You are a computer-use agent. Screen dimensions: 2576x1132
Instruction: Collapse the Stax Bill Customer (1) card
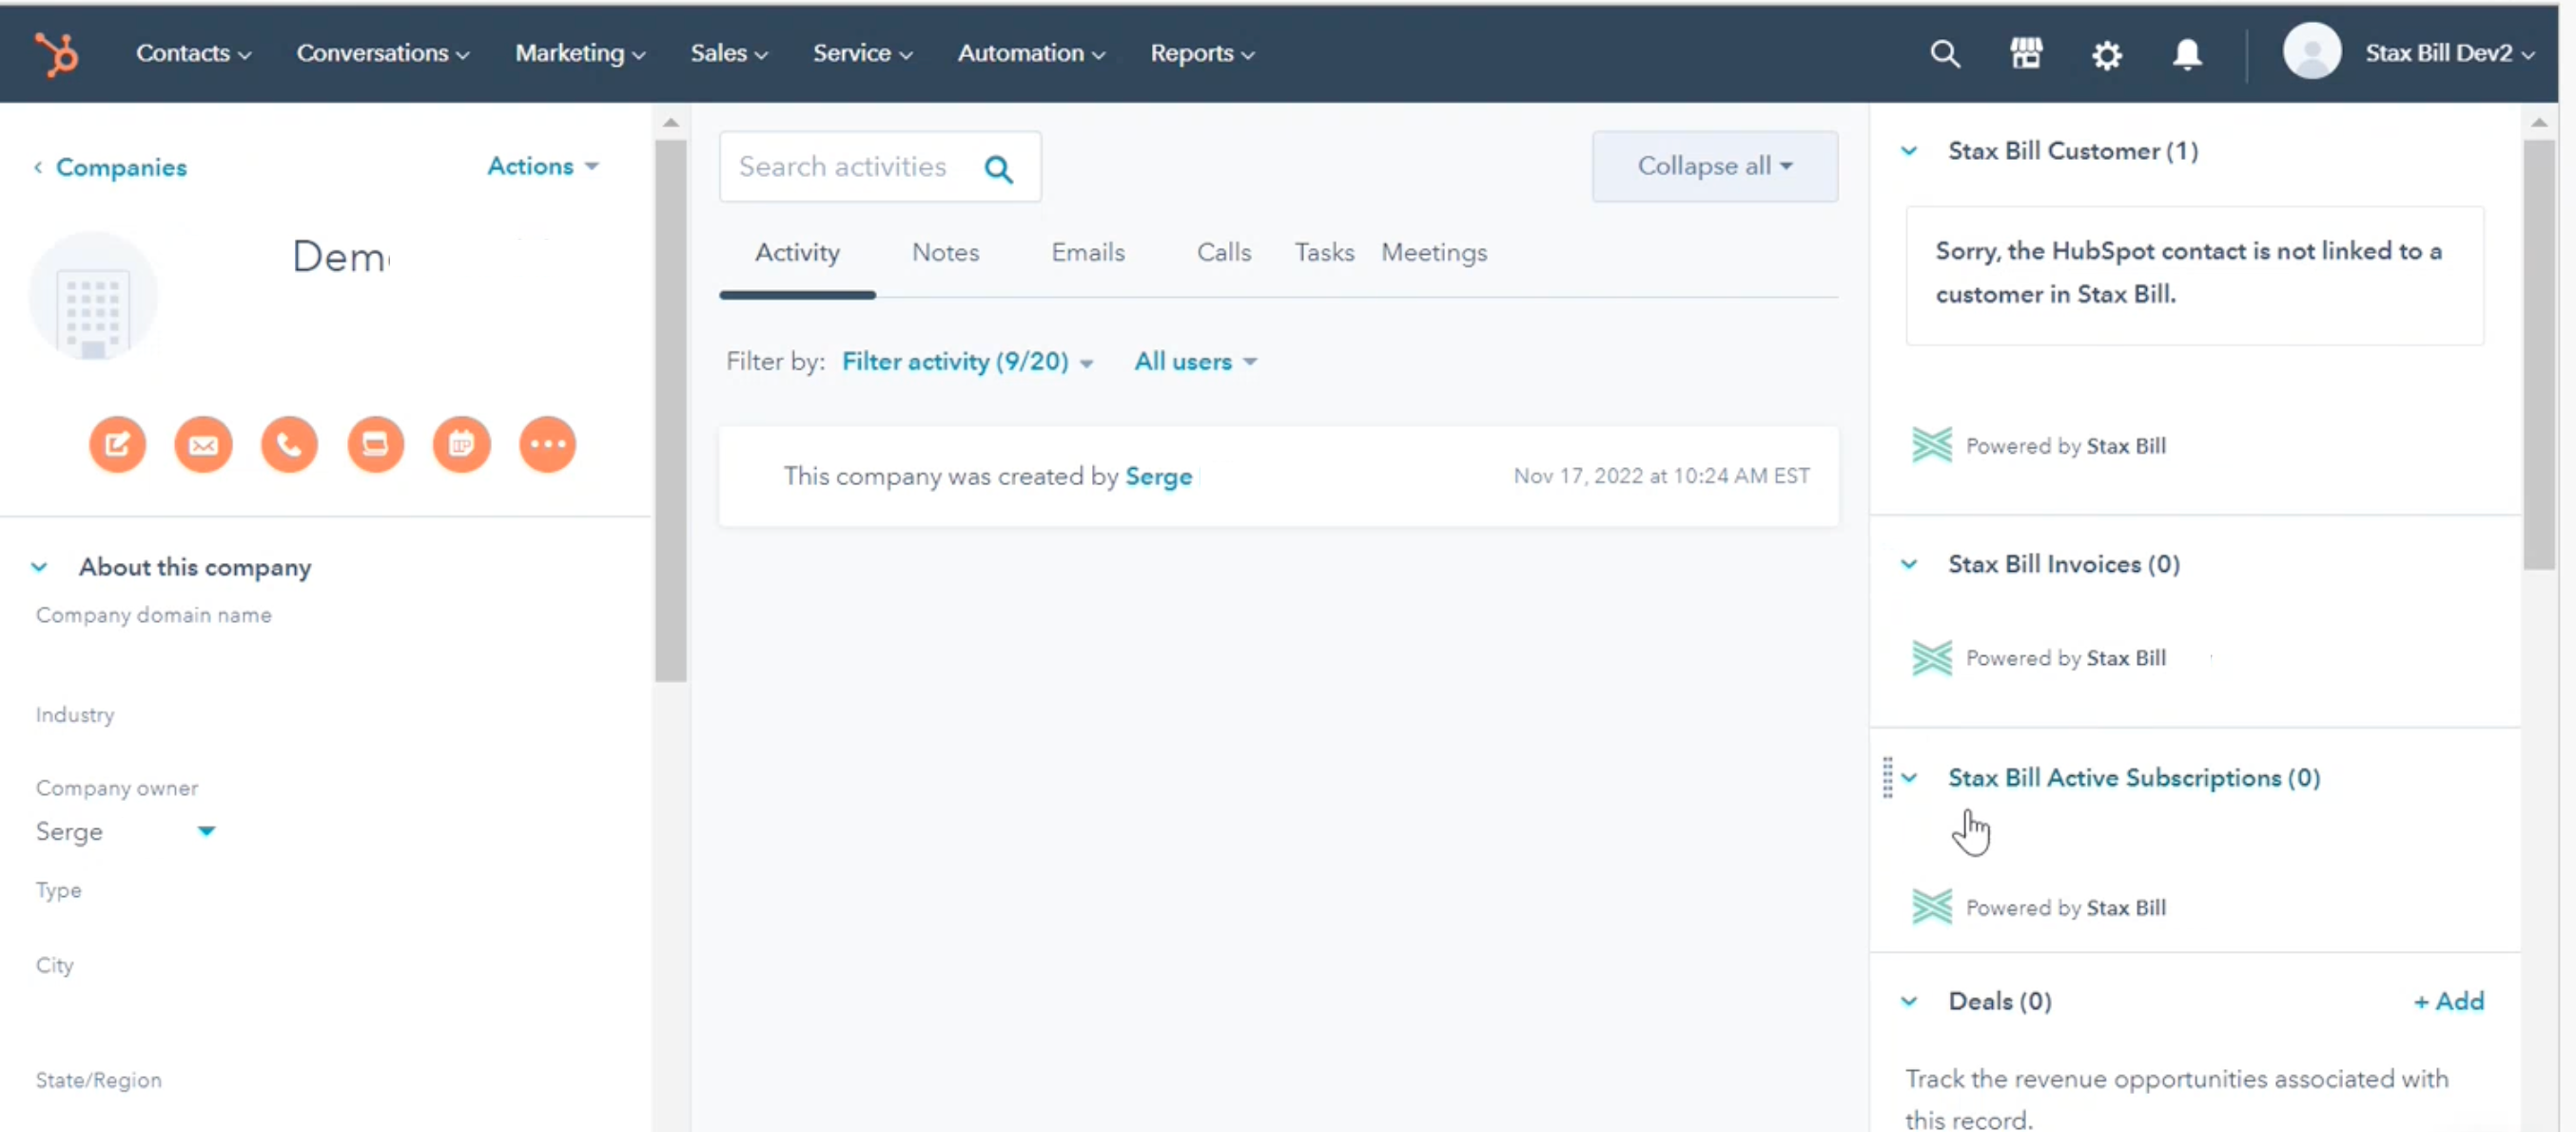click(x=1908, y=151)
